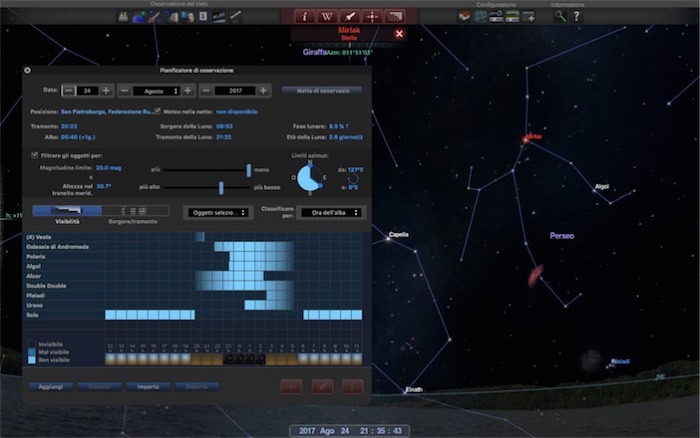This screenshot has height=438, width=700.
Task: Open object info with the red 'i' button
Action: 304,17
